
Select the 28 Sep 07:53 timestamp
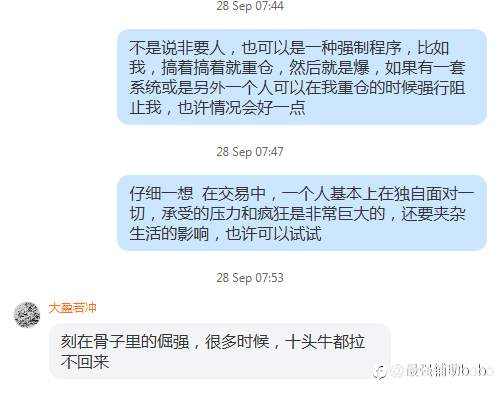(250, 278)
